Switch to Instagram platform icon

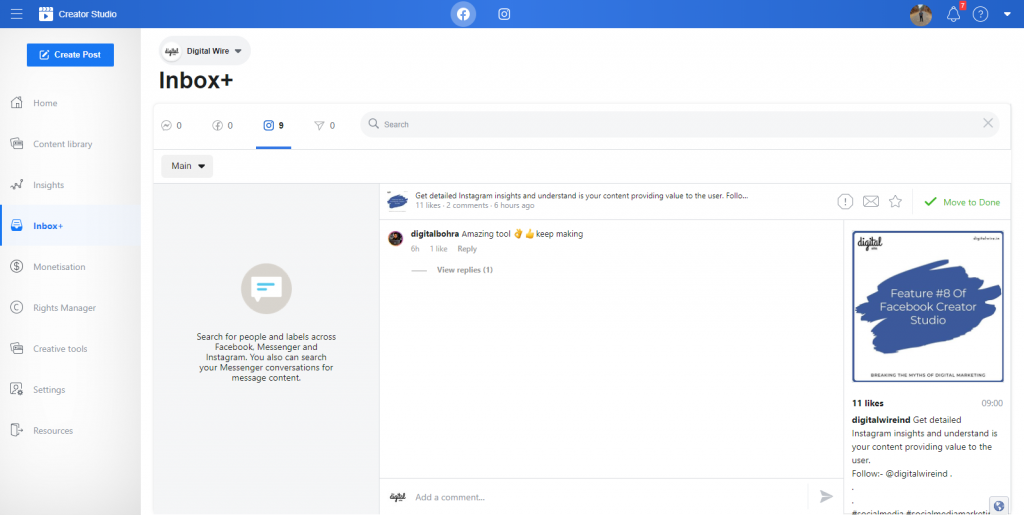coord(504,14)
